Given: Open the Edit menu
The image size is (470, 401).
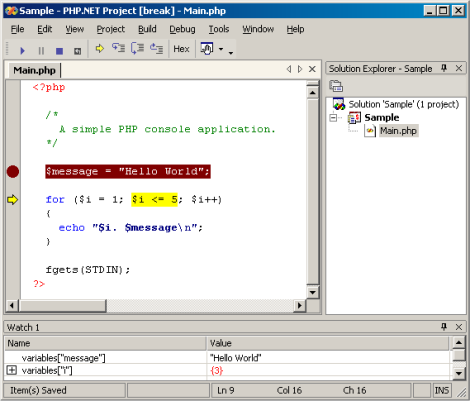Looking at the screenshot, I should pyautogui.click(x=45, y=29).
